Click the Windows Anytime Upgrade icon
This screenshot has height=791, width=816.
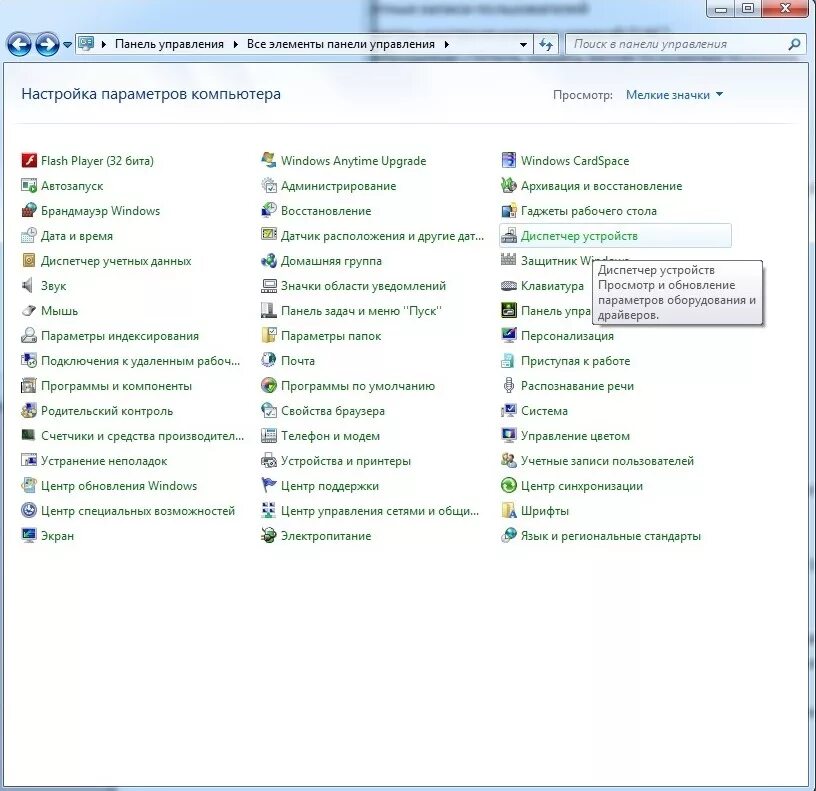[x=269, y=160]
